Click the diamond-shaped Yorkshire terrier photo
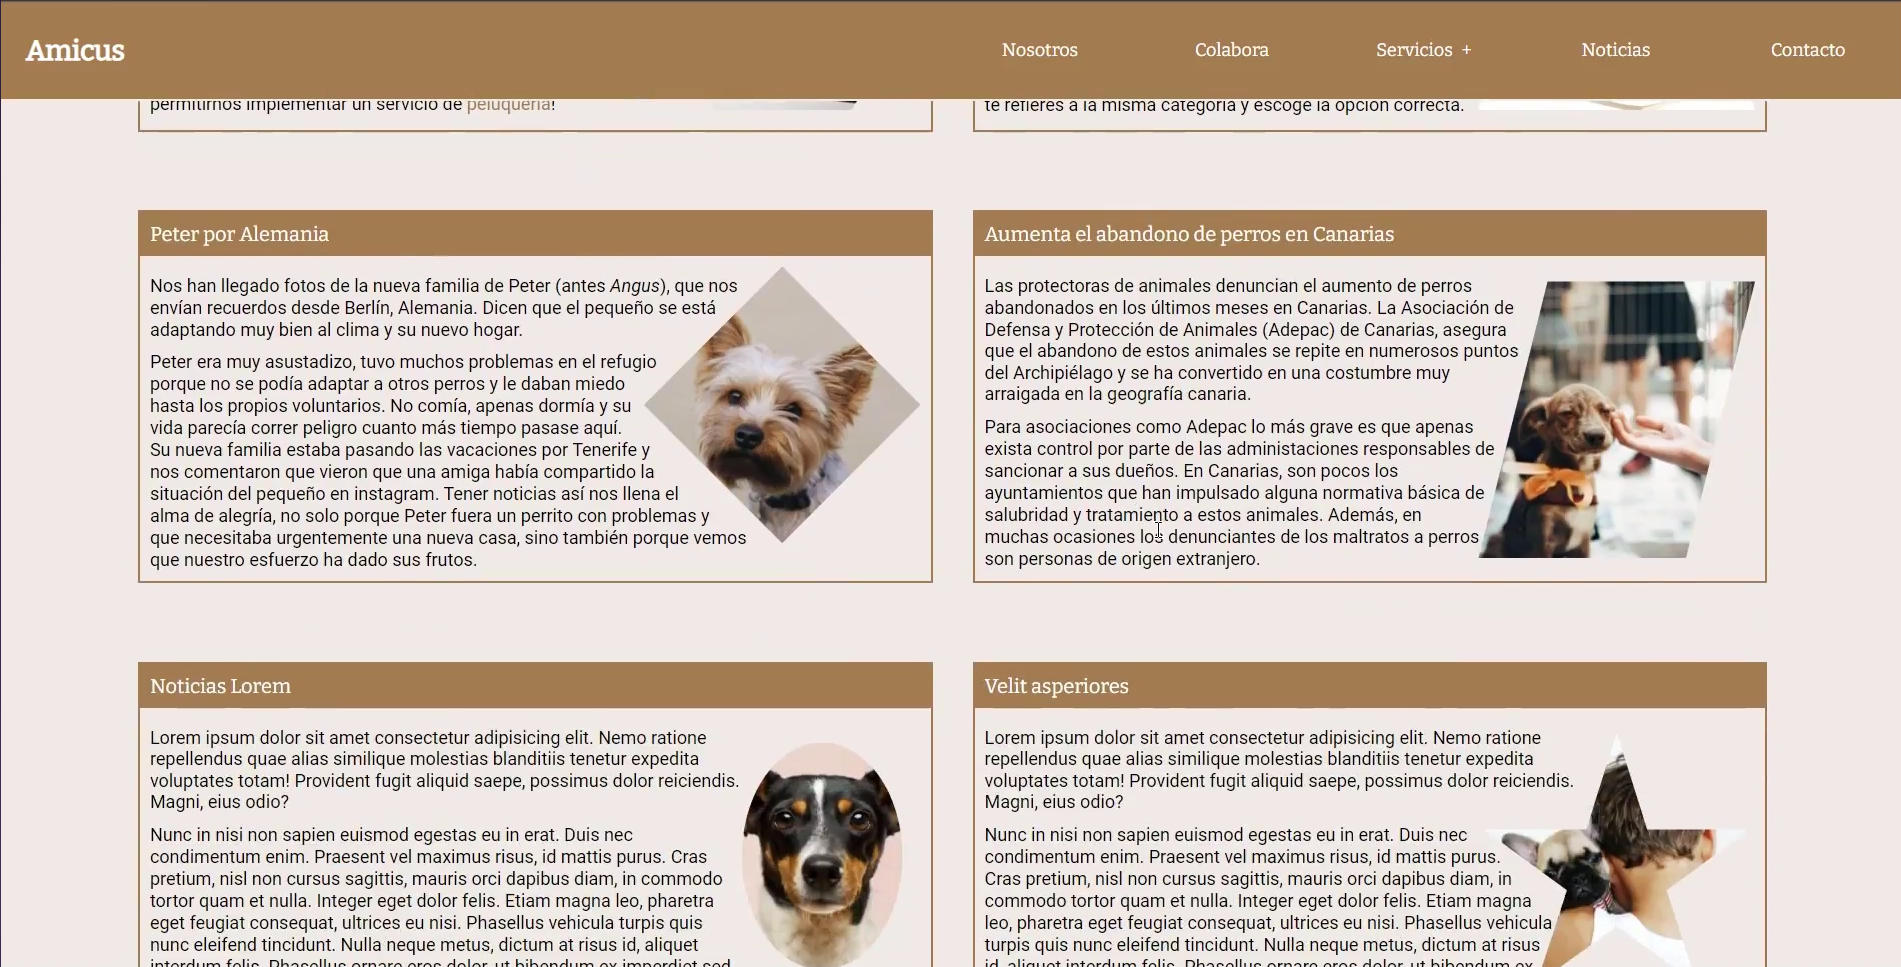This screenshot has width=1901, height=967. [782, 405]
